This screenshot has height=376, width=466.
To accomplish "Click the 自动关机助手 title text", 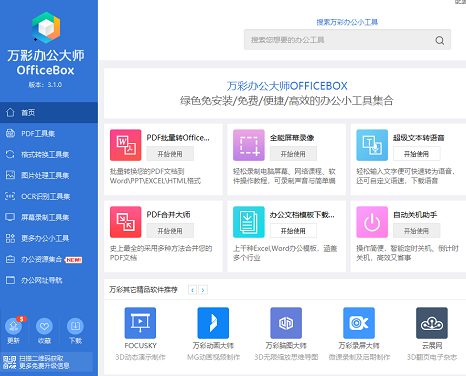I will (x=415, y=215).
